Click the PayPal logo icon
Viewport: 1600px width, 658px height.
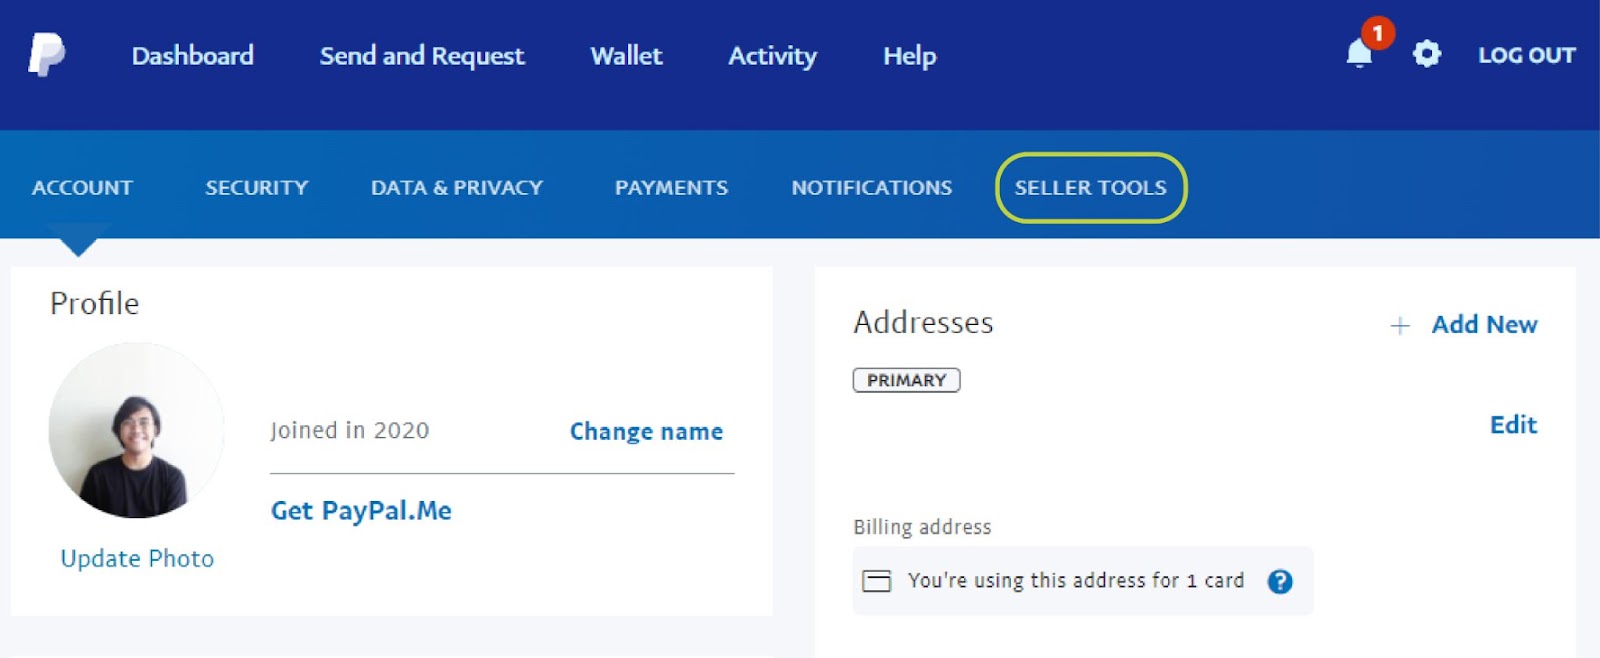(46, 55)
